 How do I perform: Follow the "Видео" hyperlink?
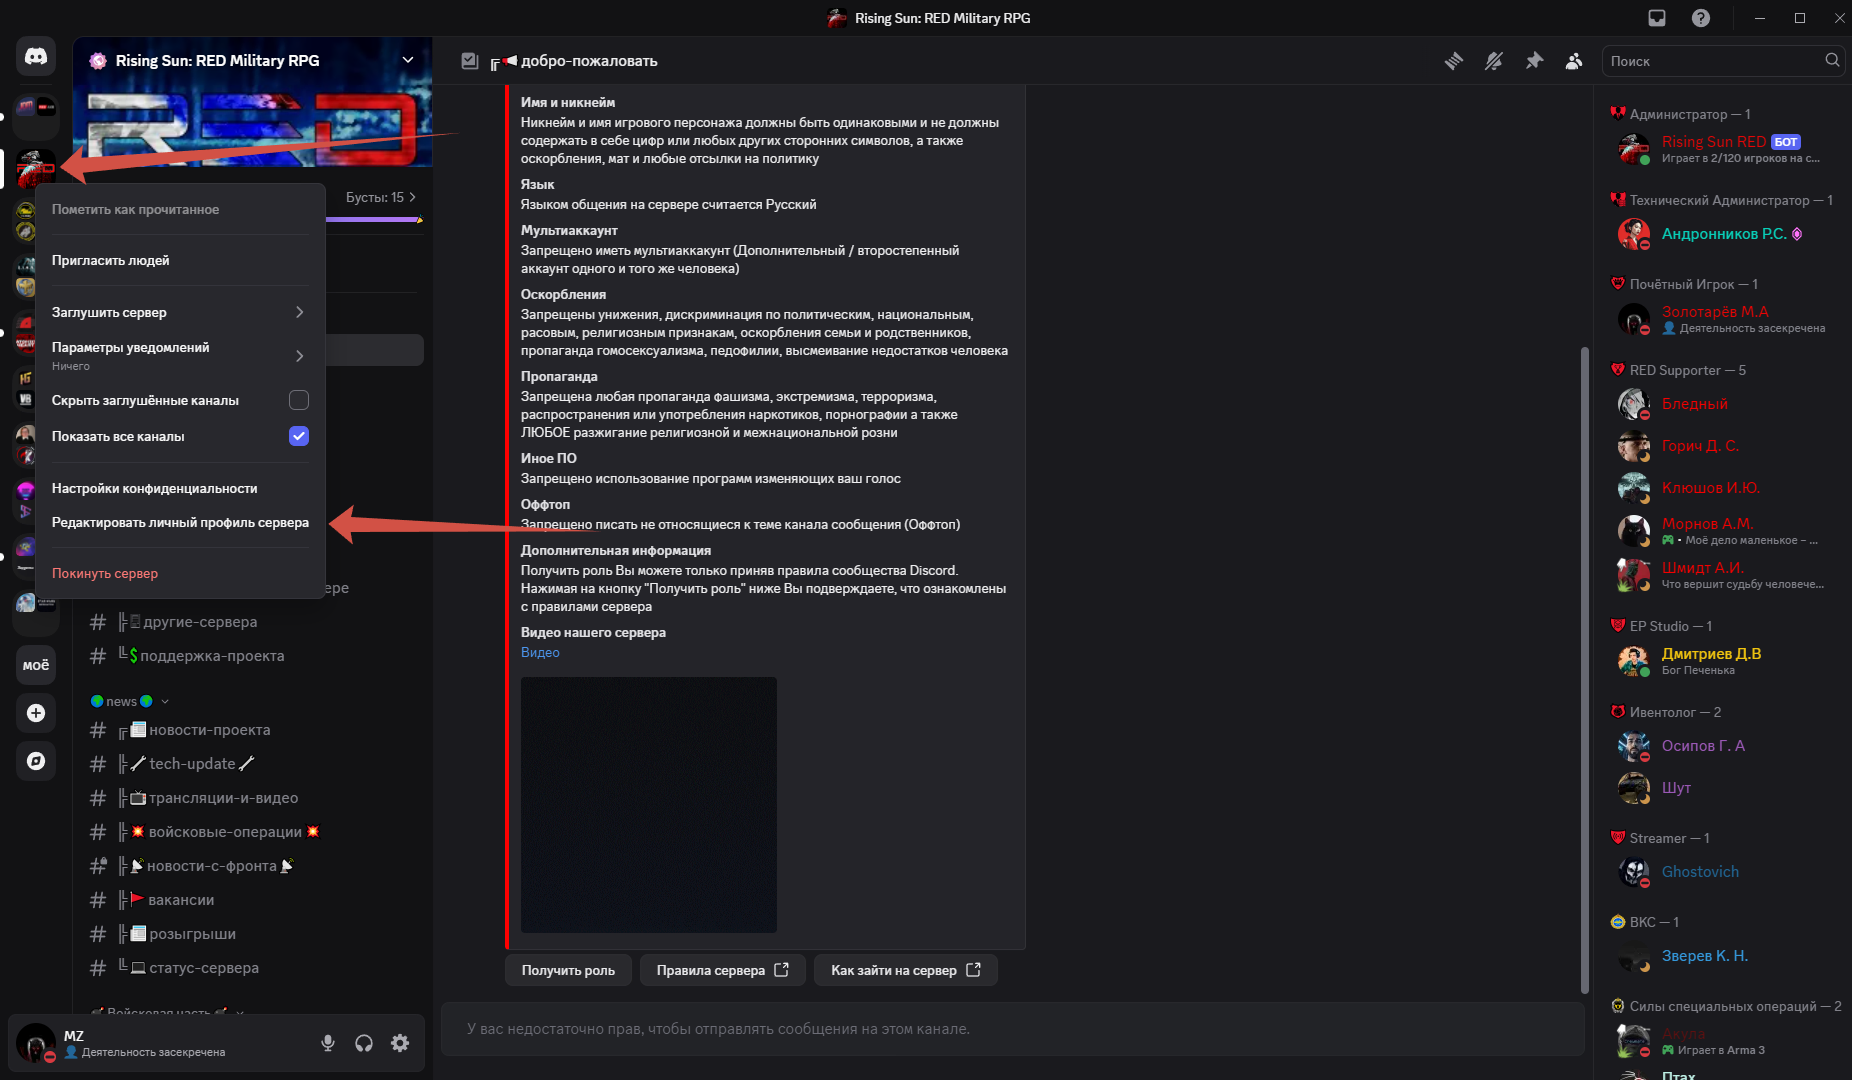(540, 652)
